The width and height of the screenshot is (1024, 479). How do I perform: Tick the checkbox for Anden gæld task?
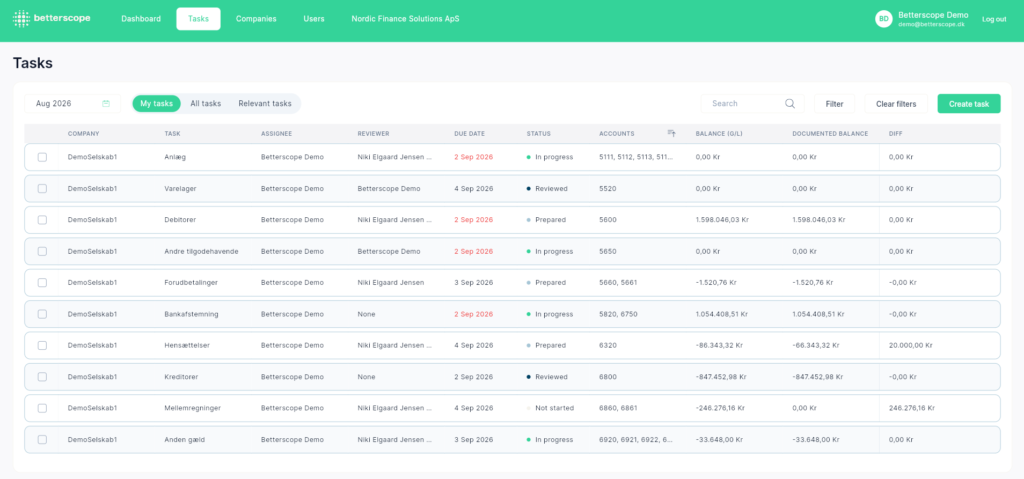click(42, 439)
